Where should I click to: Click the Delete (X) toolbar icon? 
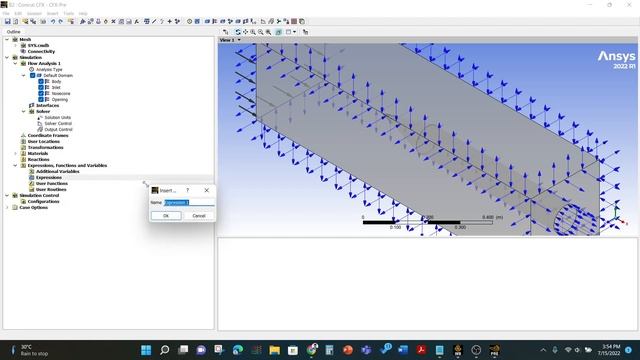point(113,21)
